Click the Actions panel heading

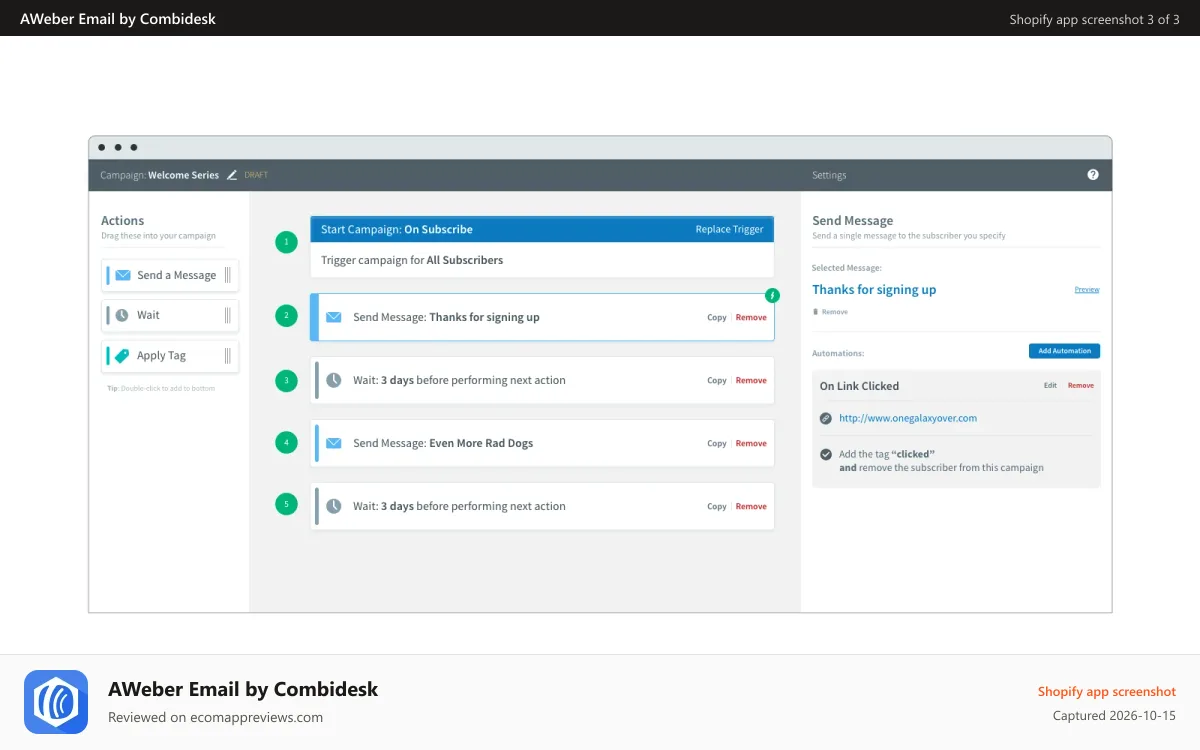[x=122, y=220]
